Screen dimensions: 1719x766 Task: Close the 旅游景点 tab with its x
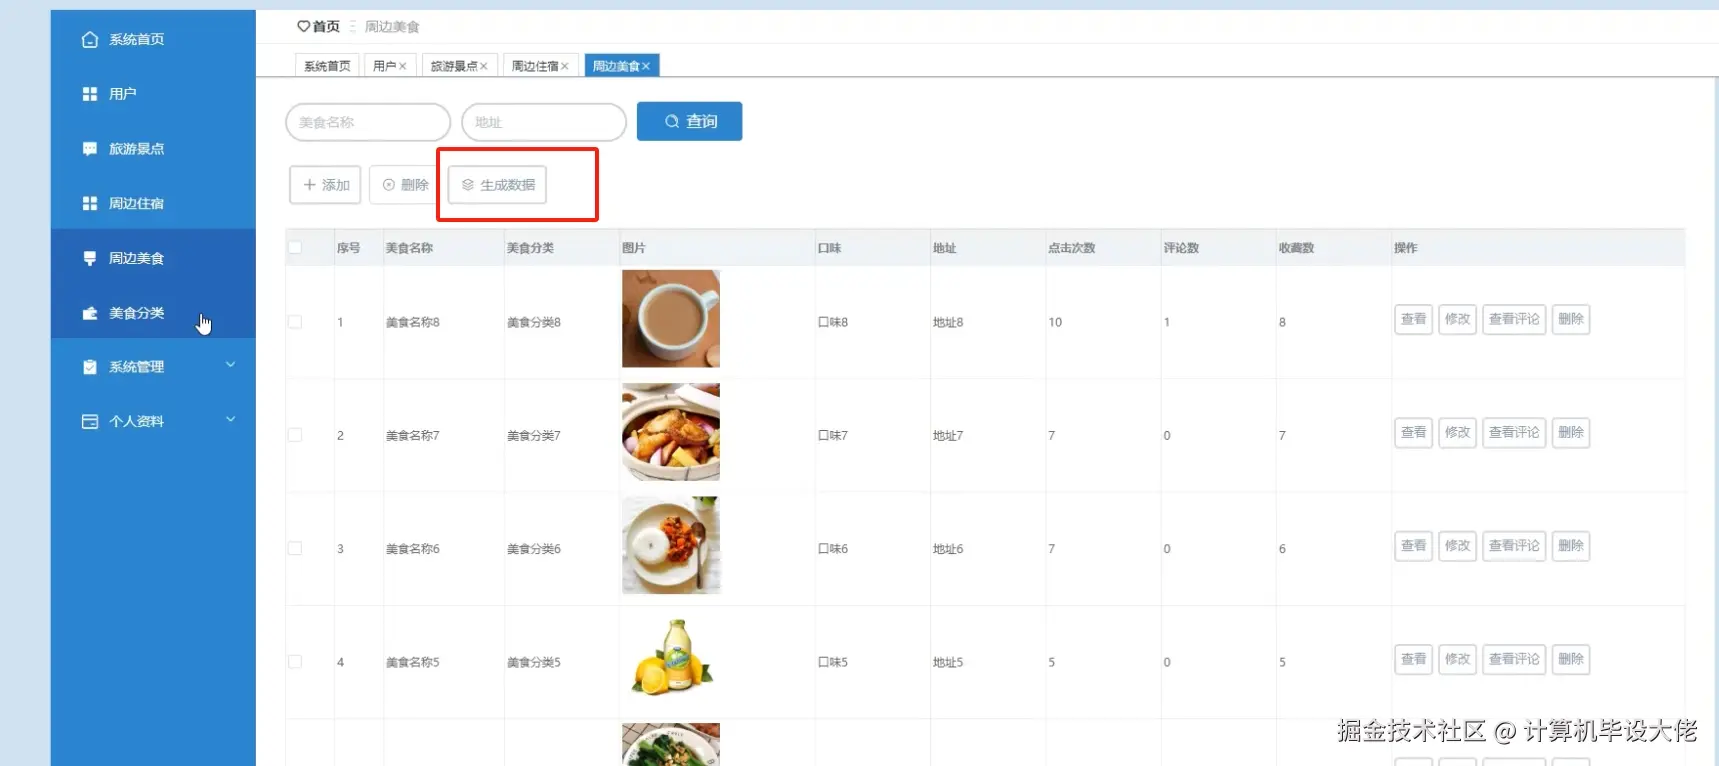click(x=484, y=66)
